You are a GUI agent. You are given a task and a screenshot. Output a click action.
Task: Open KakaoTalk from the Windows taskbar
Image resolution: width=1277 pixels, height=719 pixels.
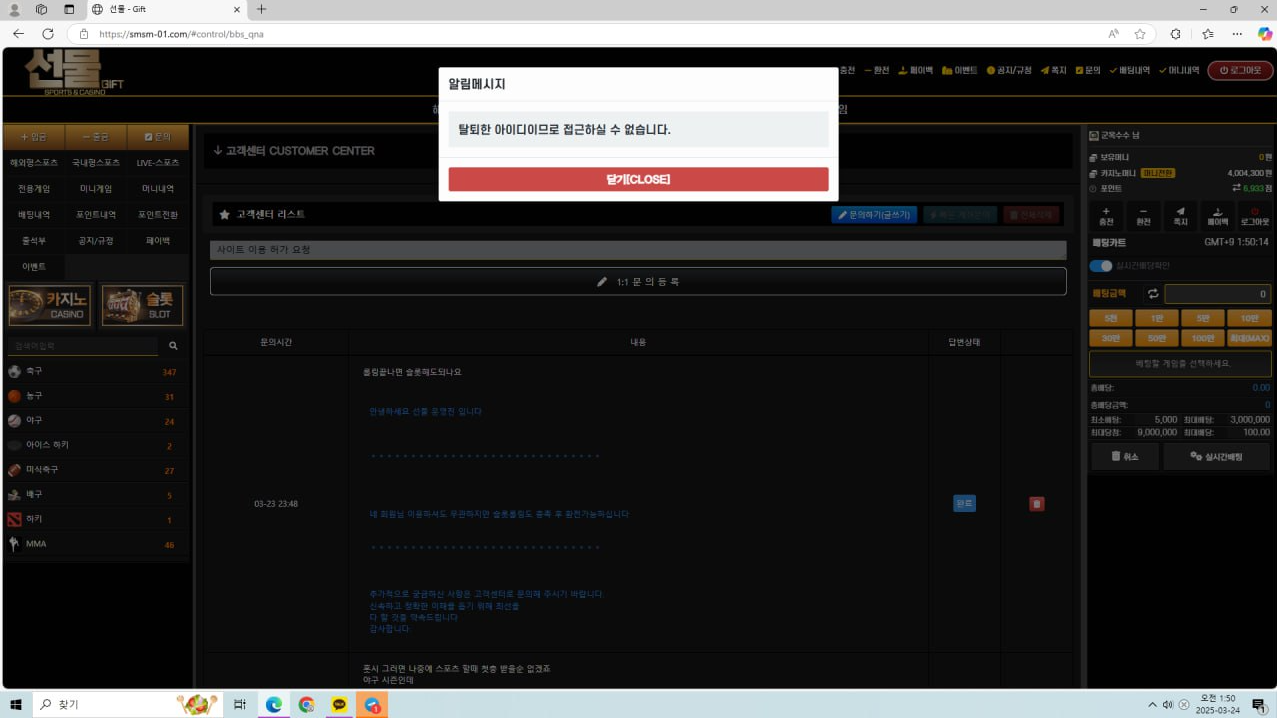click(339, 705)
